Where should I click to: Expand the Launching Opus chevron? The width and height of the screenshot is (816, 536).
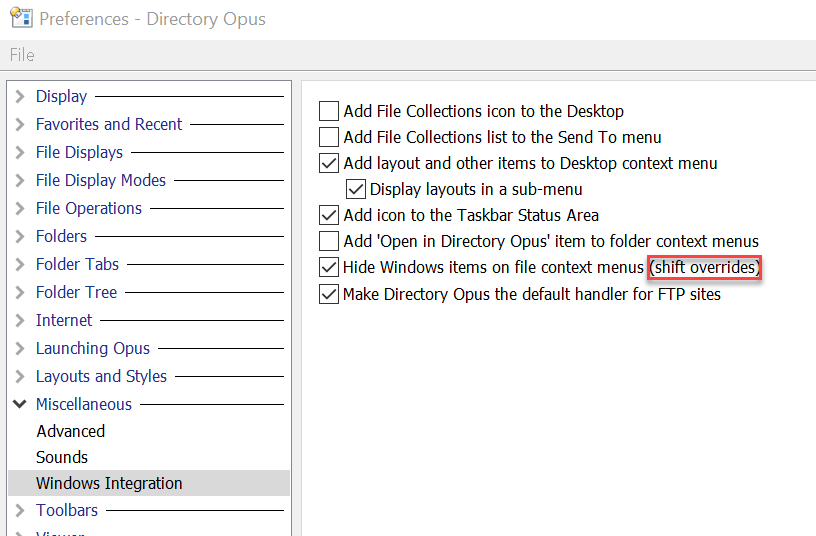20,348
